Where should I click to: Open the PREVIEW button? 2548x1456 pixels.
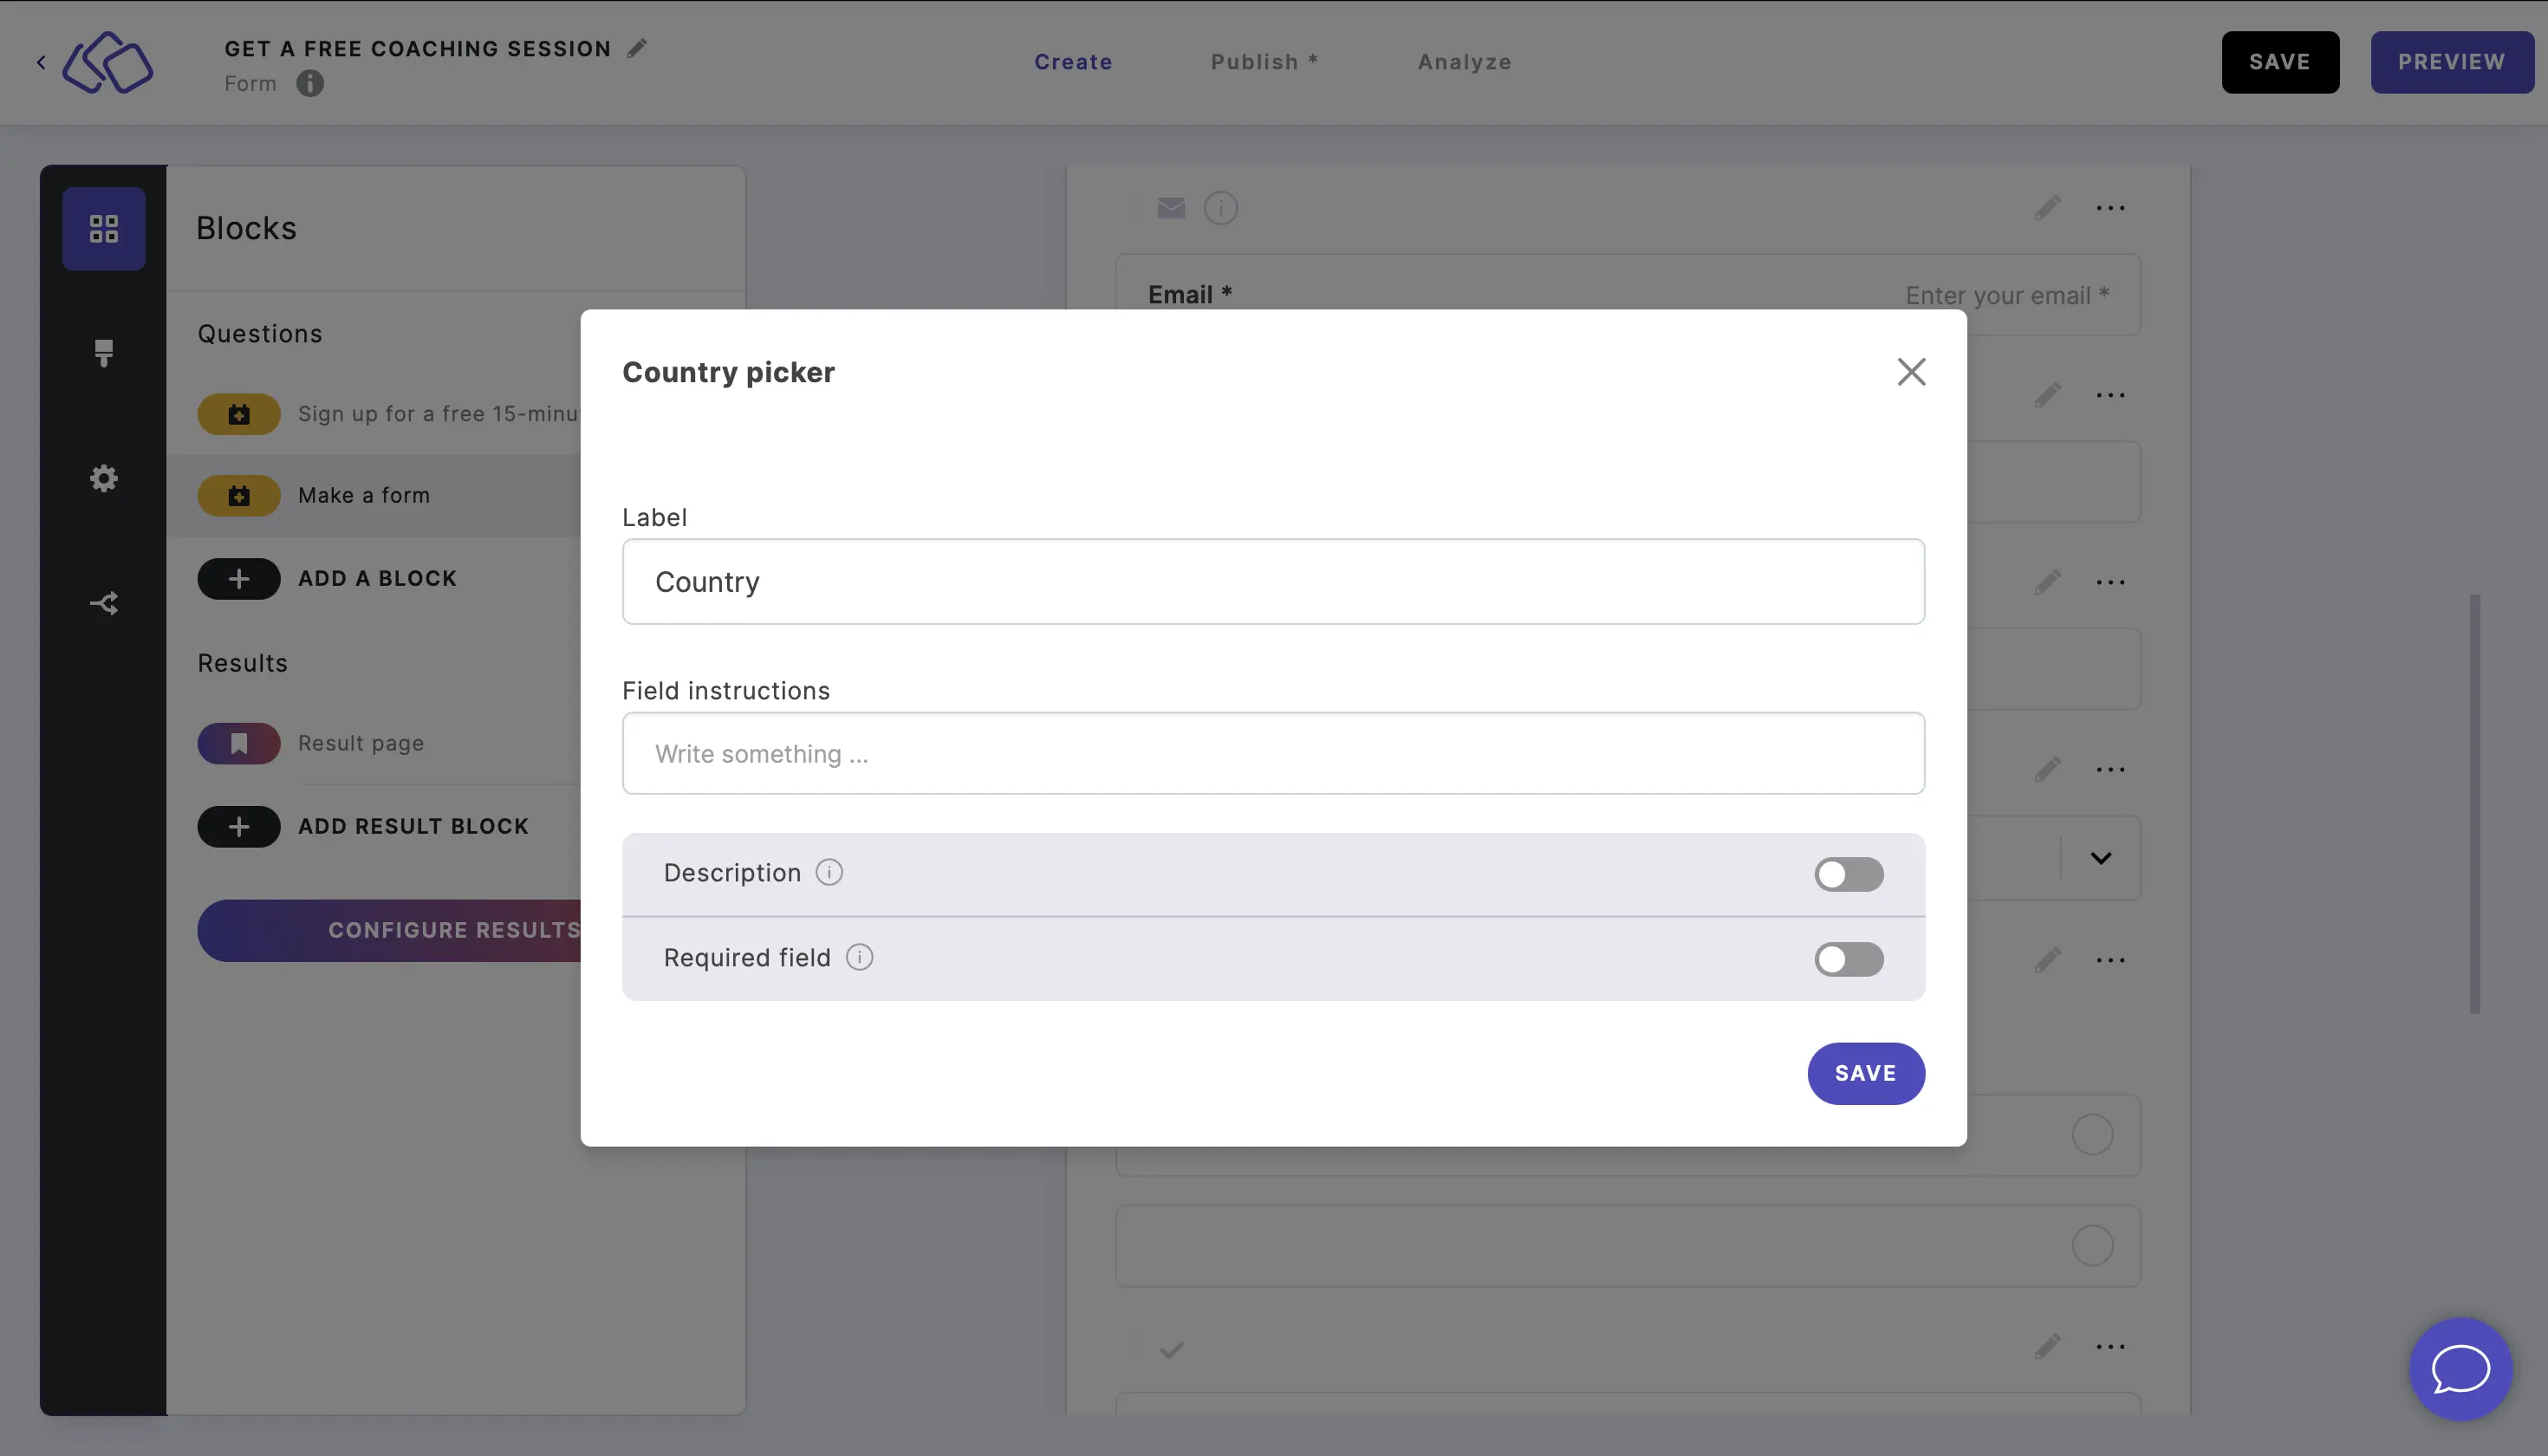(x=2451, y=62)
